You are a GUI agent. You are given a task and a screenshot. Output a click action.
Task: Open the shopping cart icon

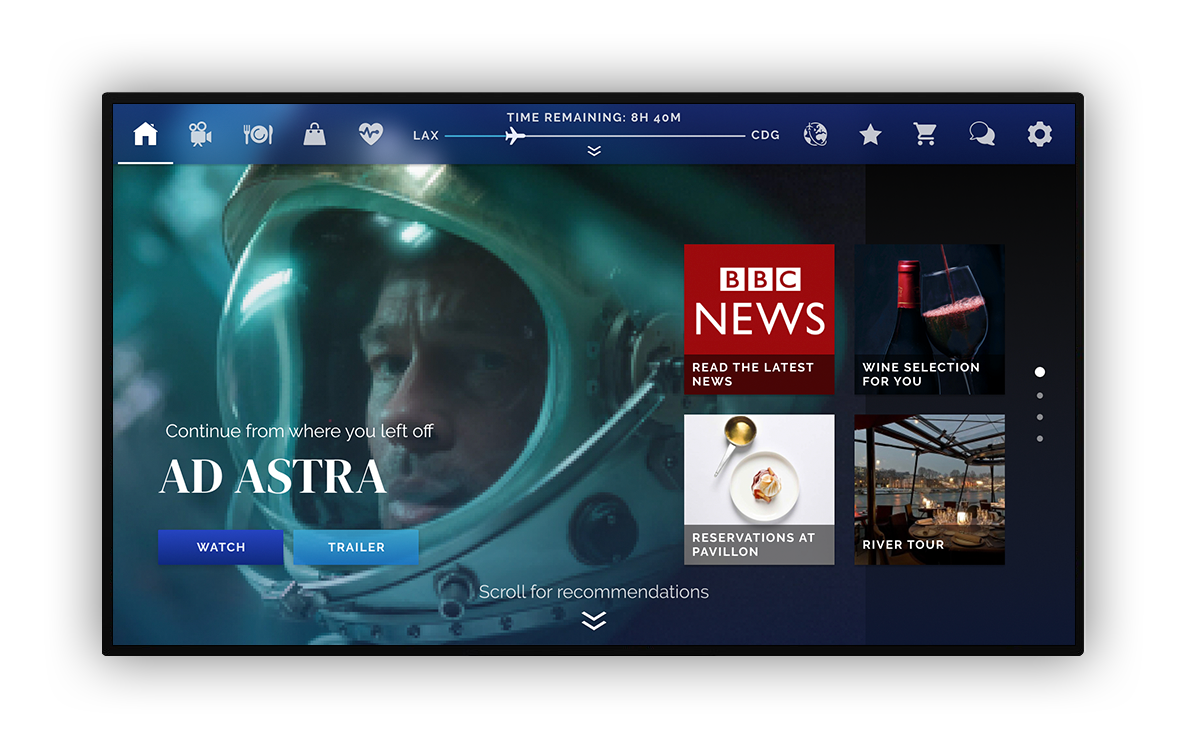point(925,134)
